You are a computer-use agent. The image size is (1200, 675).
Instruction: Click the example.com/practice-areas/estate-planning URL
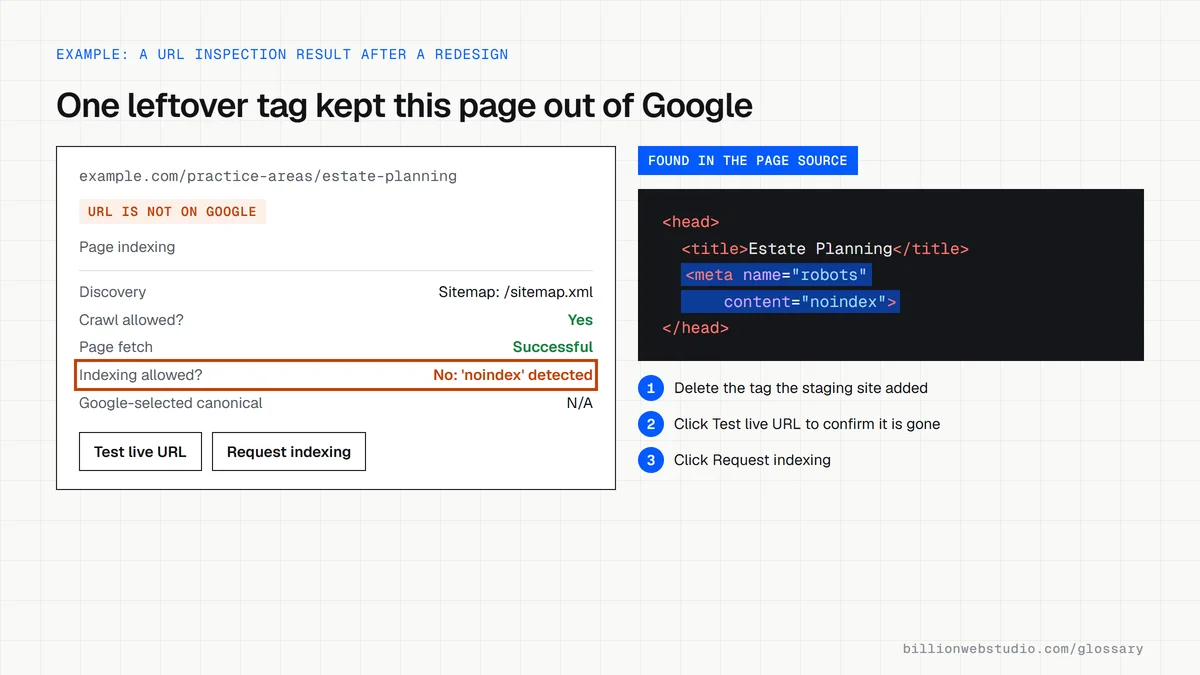coord(268,176)
